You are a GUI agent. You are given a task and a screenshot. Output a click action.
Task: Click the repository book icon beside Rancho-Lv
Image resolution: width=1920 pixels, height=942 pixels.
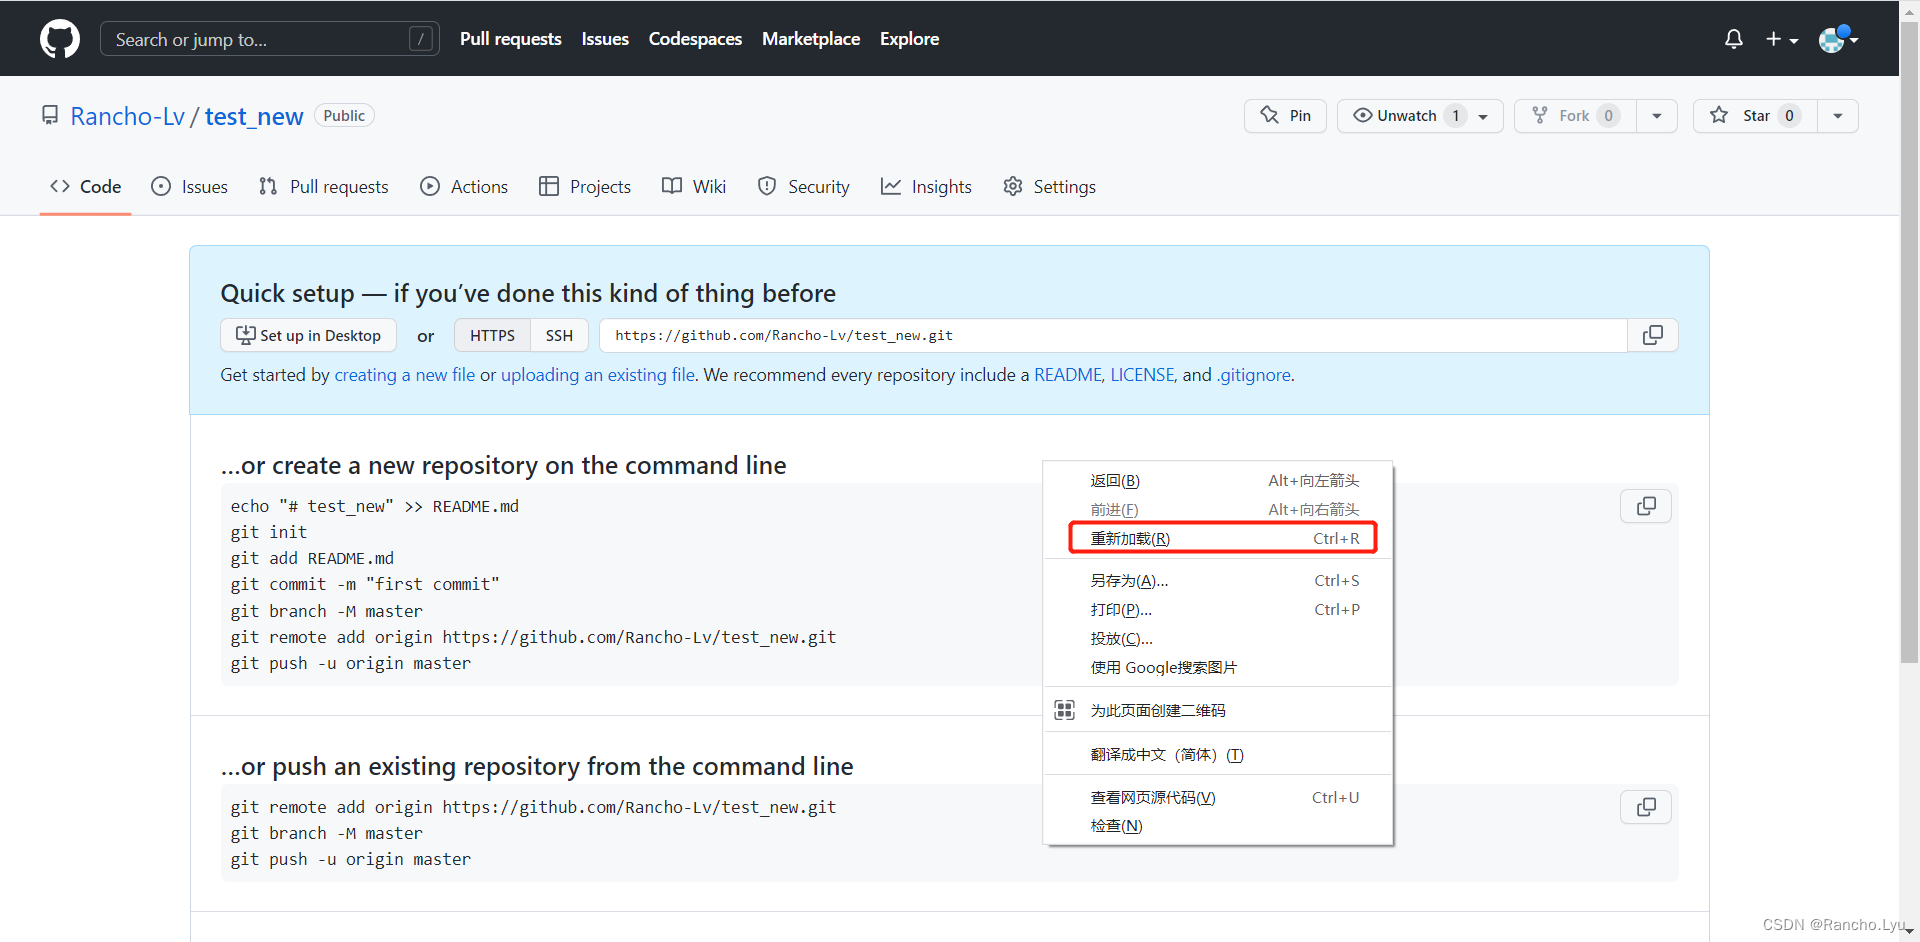[x=50, y=116]
